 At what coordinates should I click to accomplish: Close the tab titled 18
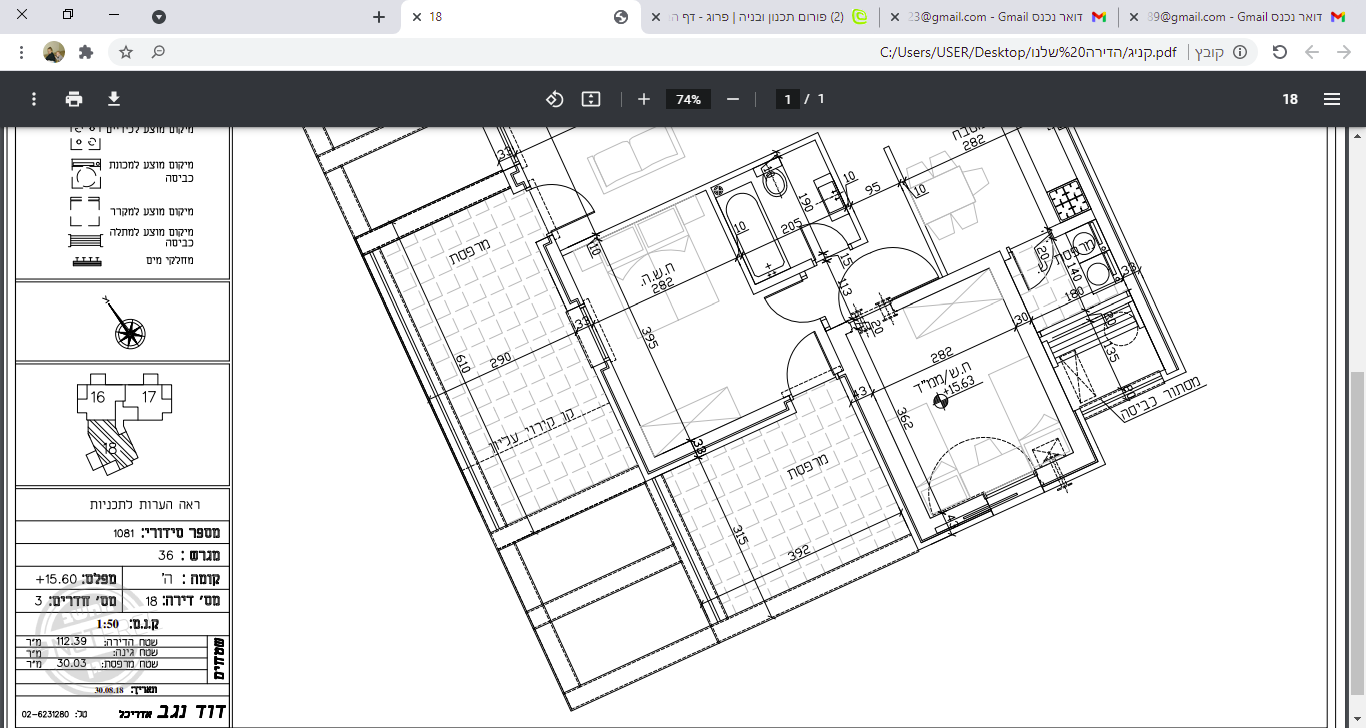pos(417,17)
